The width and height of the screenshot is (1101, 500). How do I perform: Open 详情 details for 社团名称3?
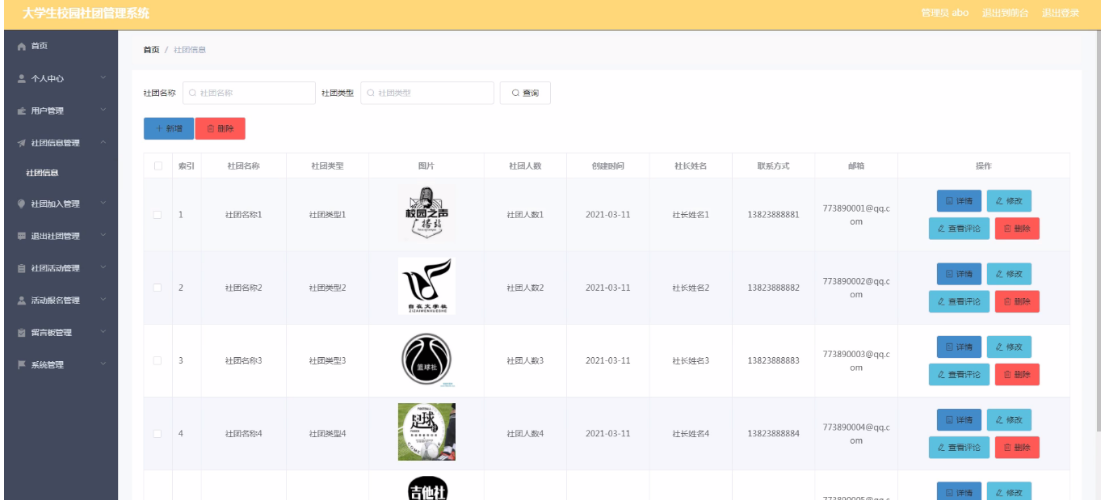point(959,347)
